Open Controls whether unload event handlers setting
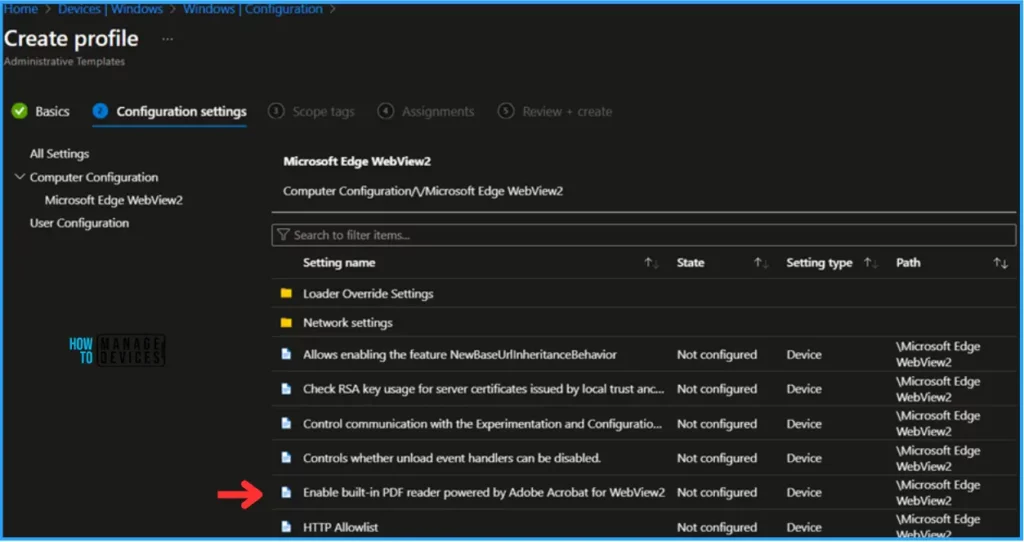The image size is (1024, 542). [452, 458]
